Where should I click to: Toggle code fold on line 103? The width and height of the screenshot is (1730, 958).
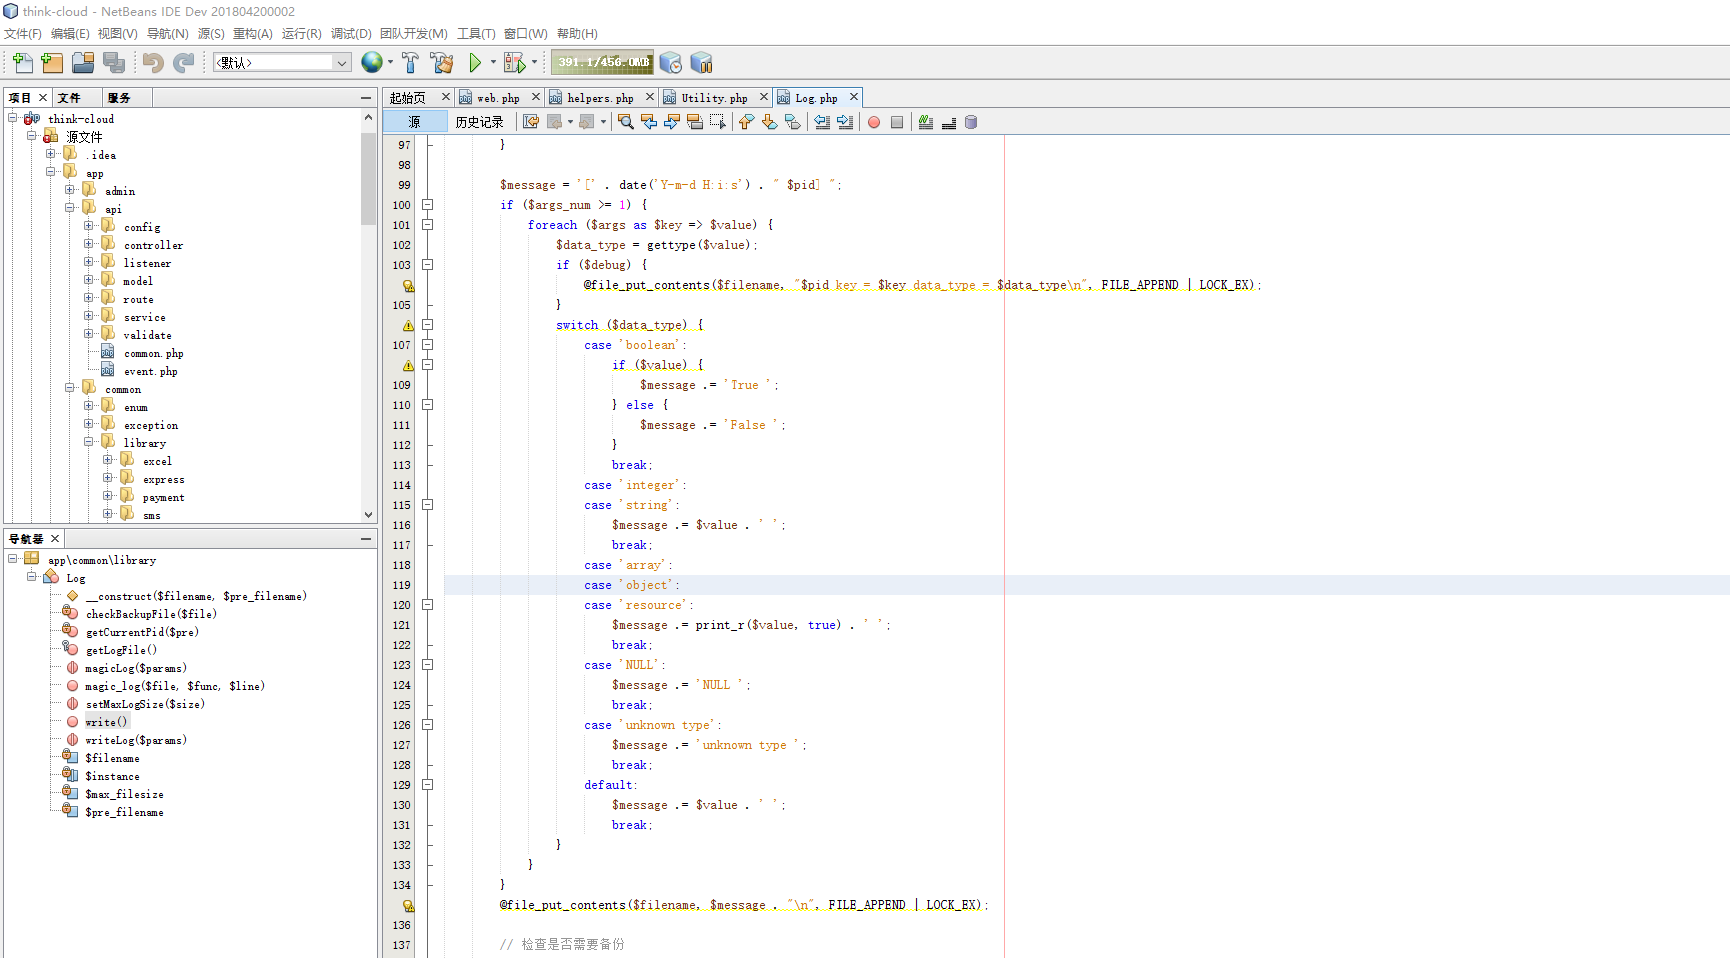[x=427, y=264]
